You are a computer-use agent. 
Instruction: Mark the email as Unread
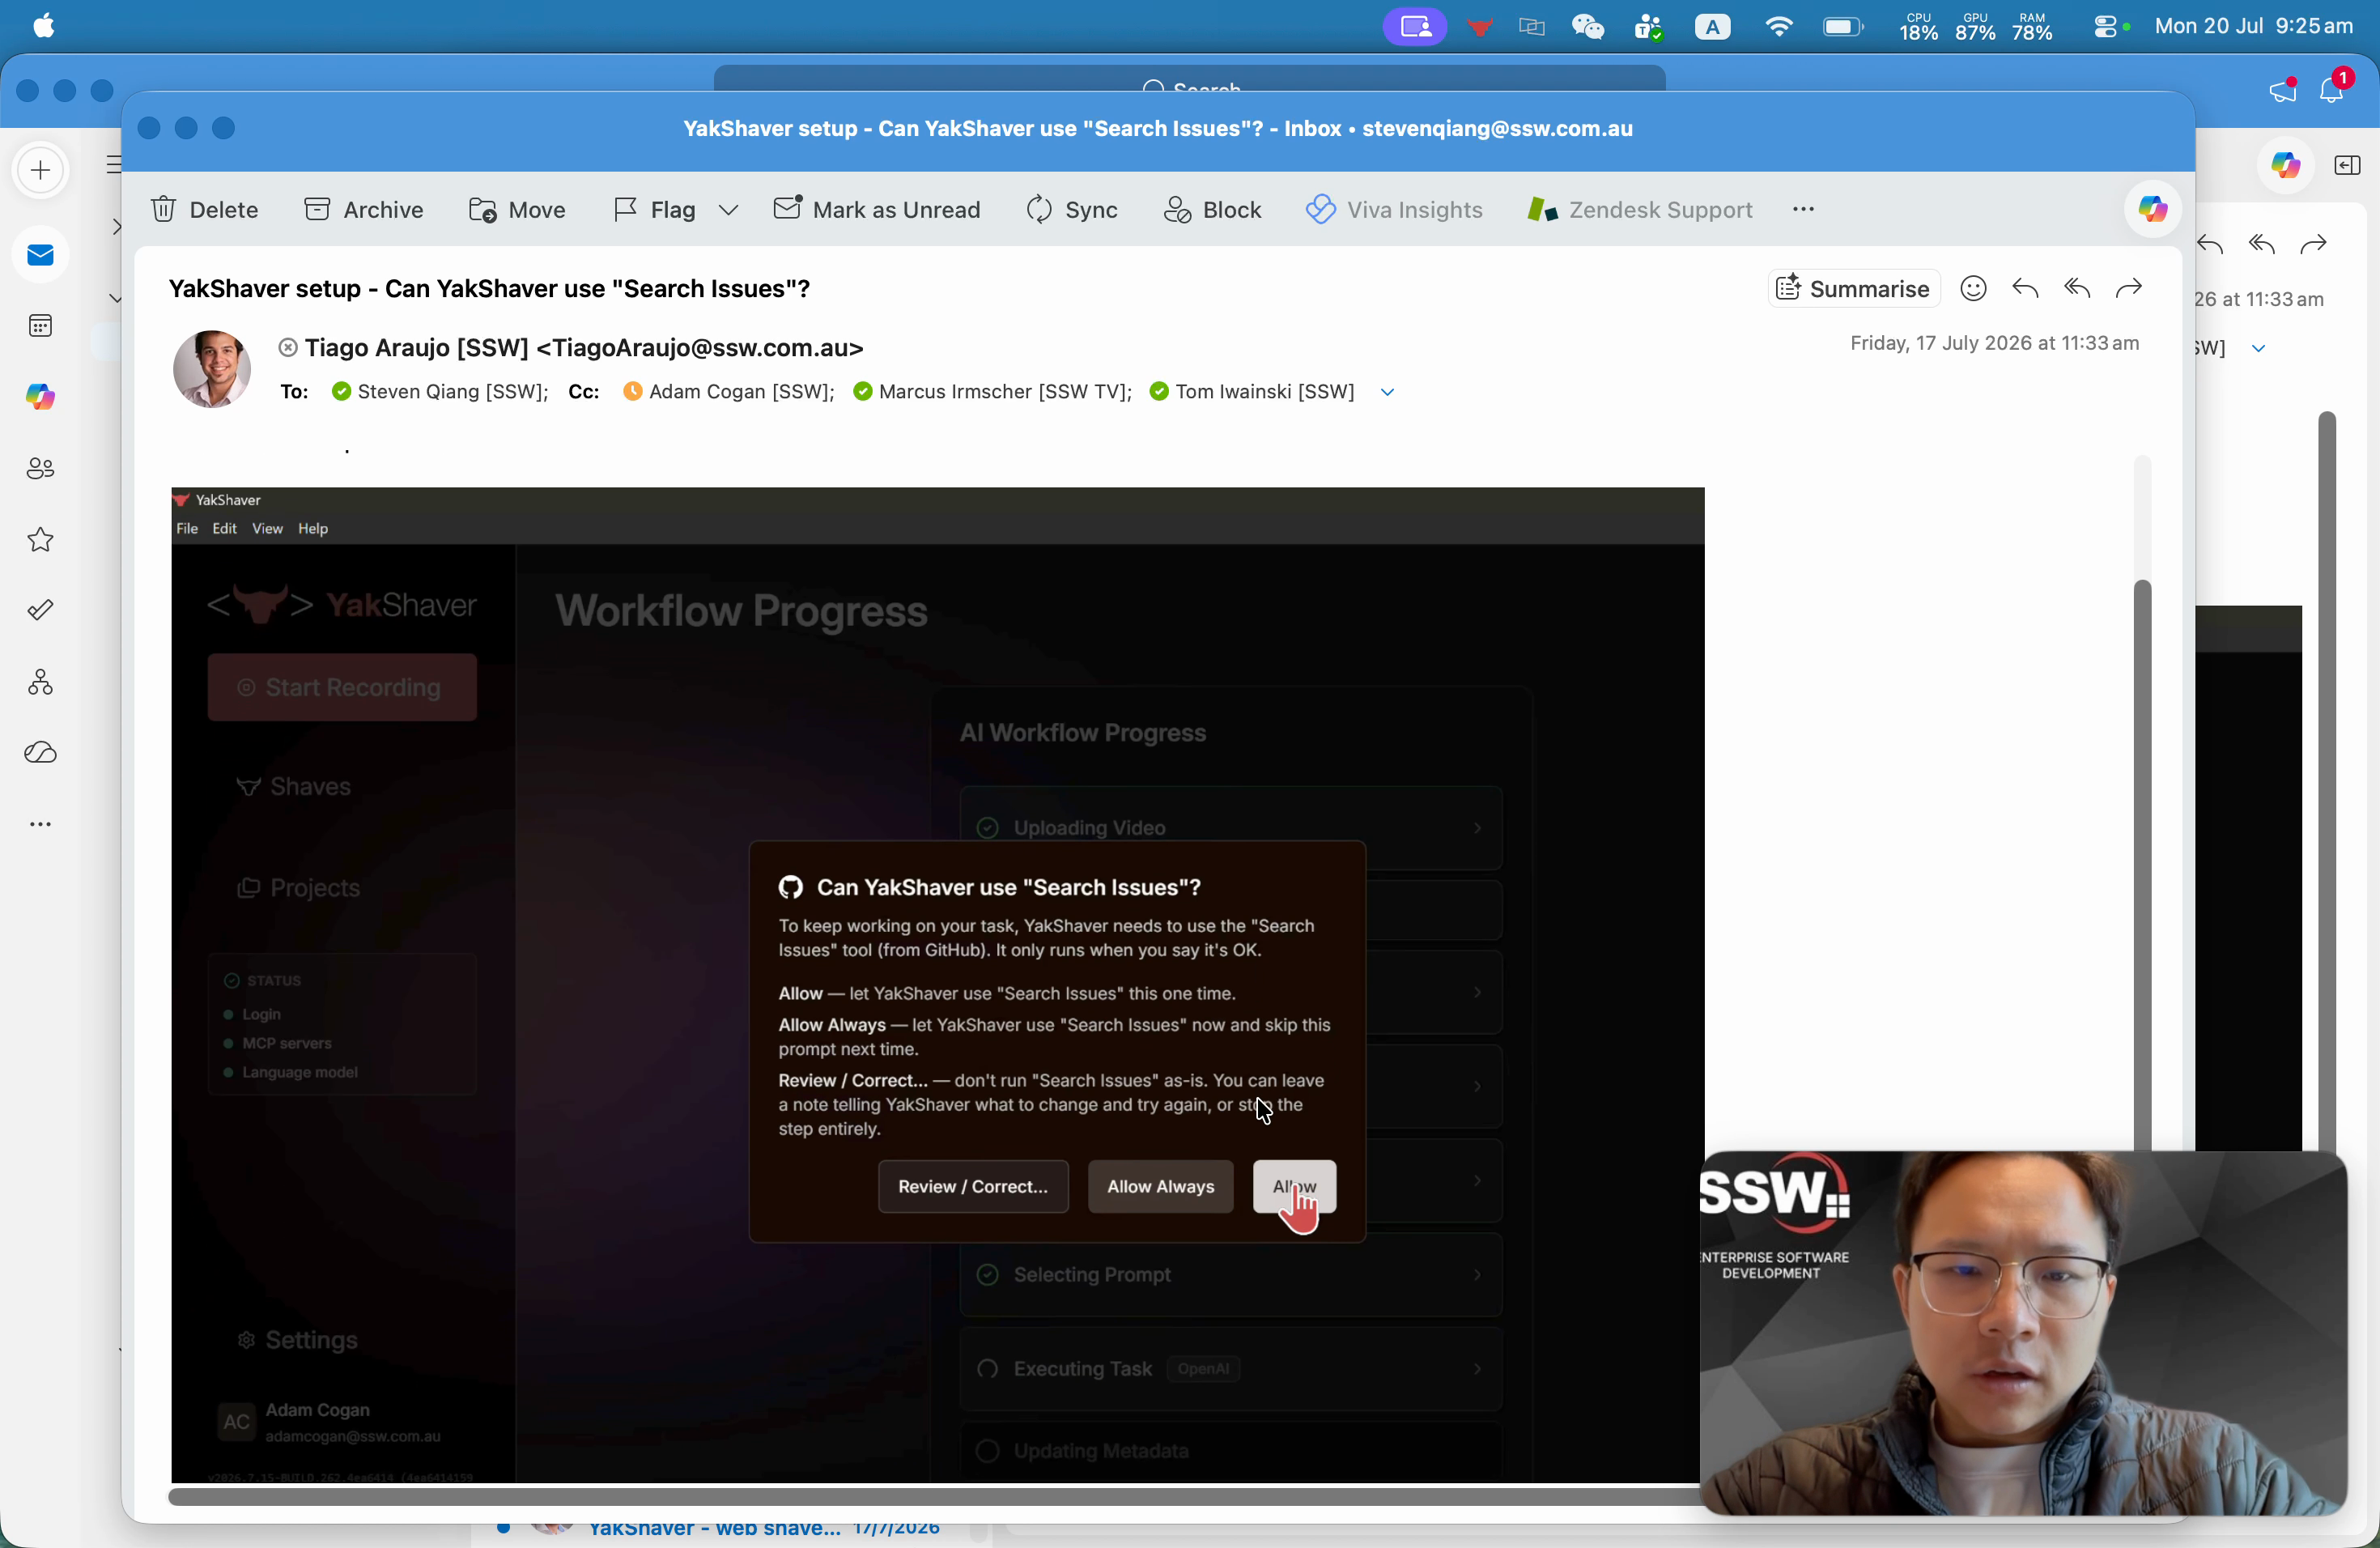877,210
